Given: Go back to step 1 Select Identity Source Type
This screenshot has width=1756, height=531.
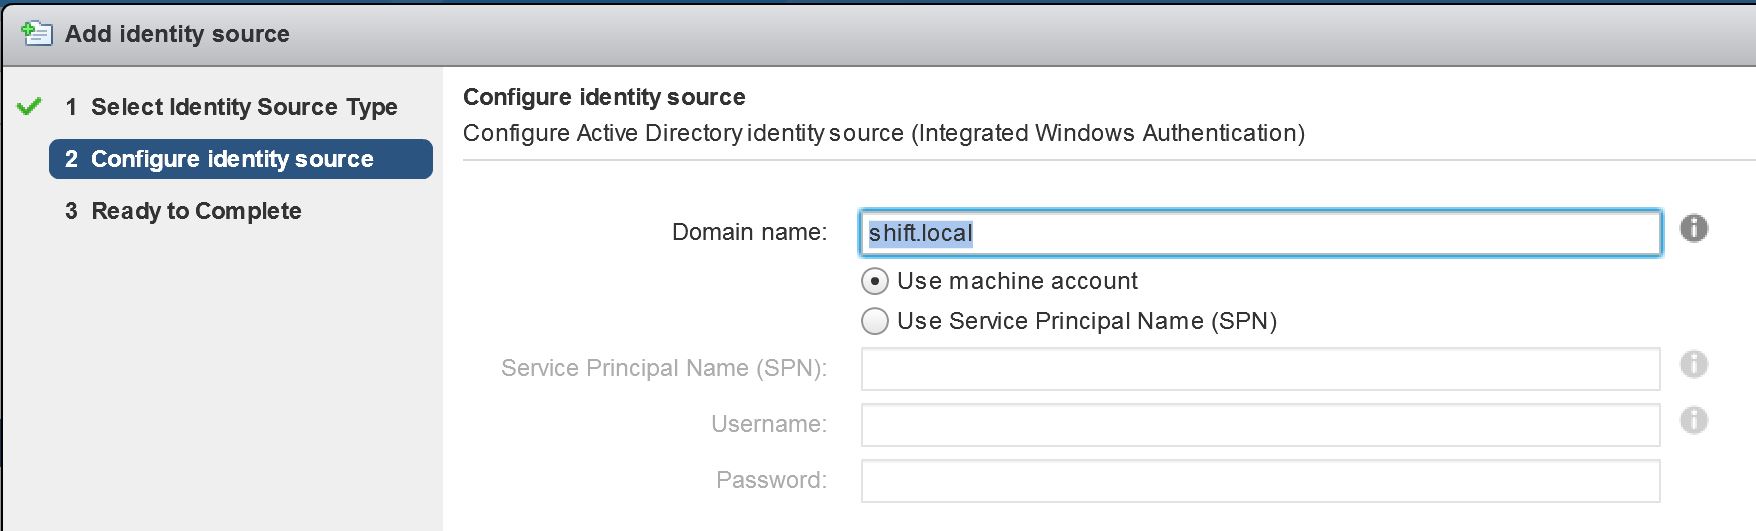Looking at the screenshot, I should click(x=231, y=107).
